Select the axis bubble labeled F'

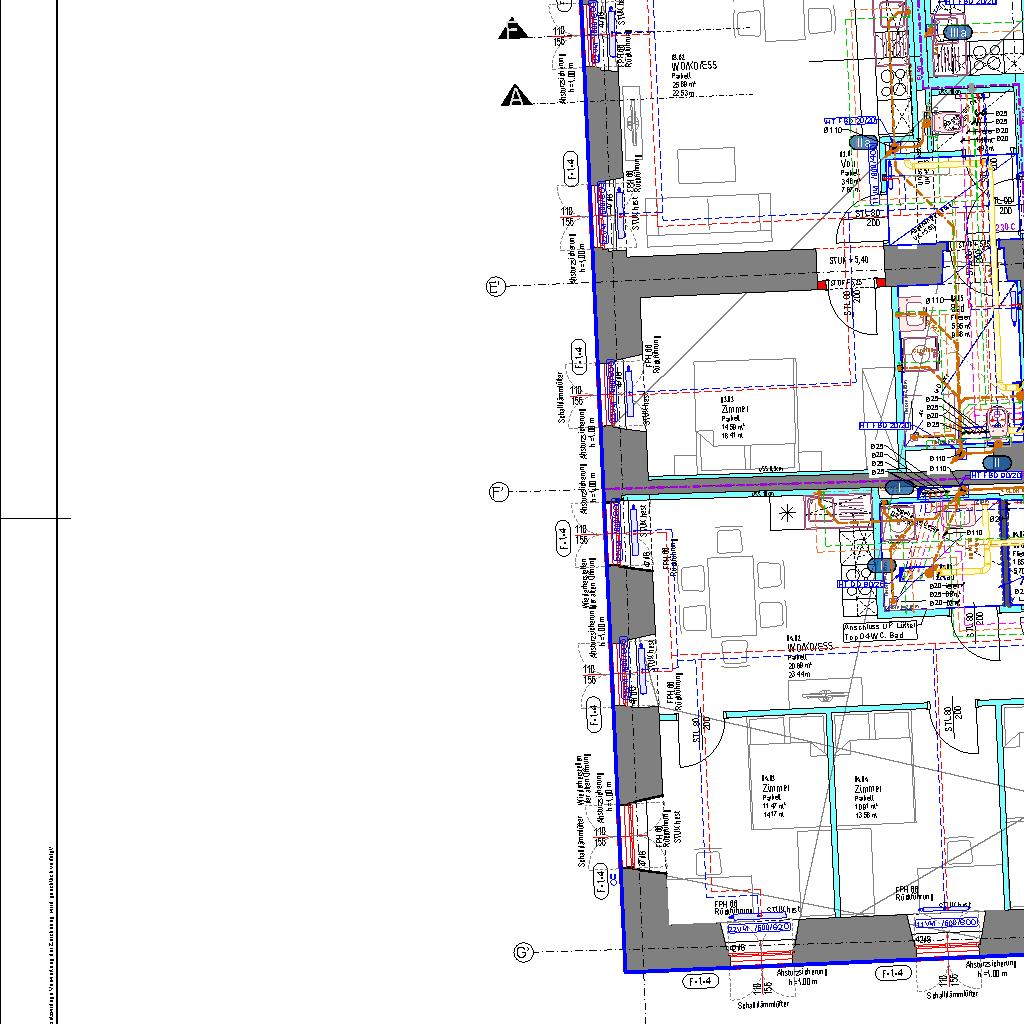click(499, 492)
